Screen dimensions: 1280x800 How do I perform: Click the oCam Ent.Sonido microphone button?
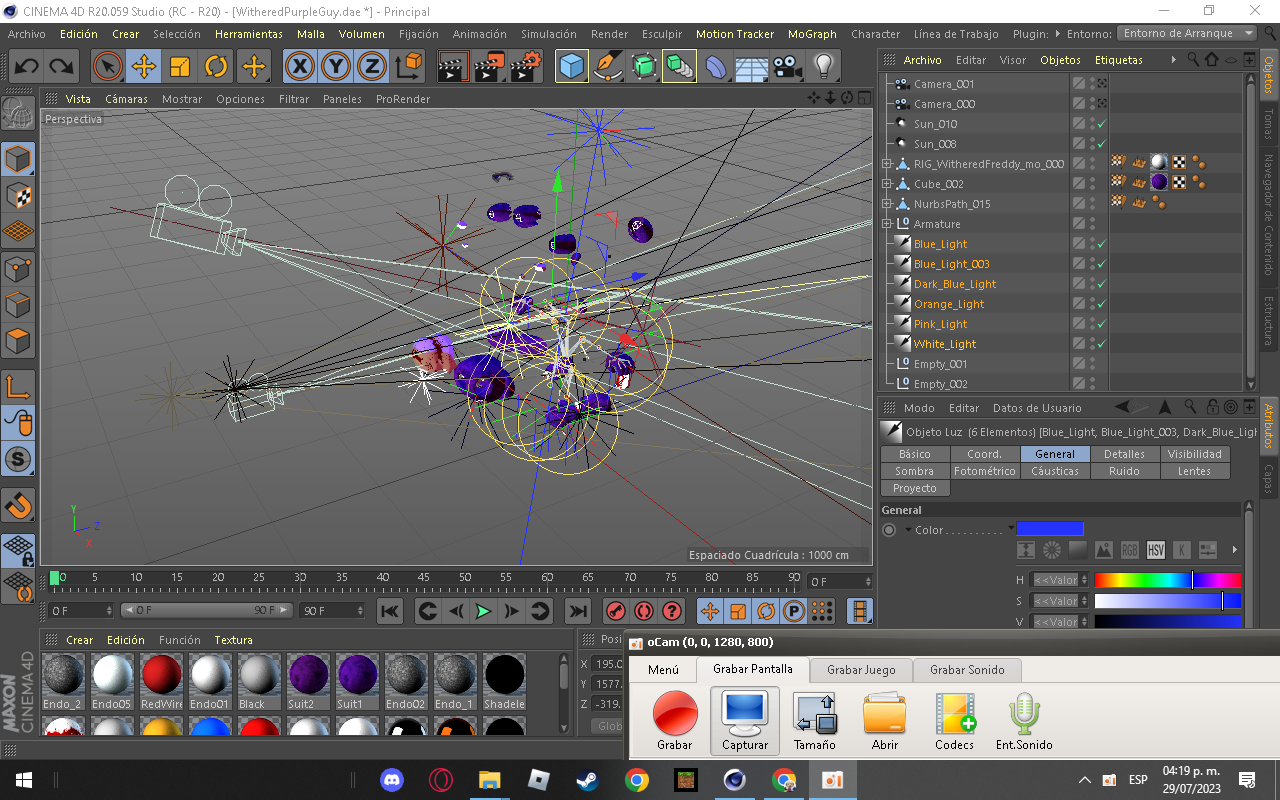(1024, 722)
